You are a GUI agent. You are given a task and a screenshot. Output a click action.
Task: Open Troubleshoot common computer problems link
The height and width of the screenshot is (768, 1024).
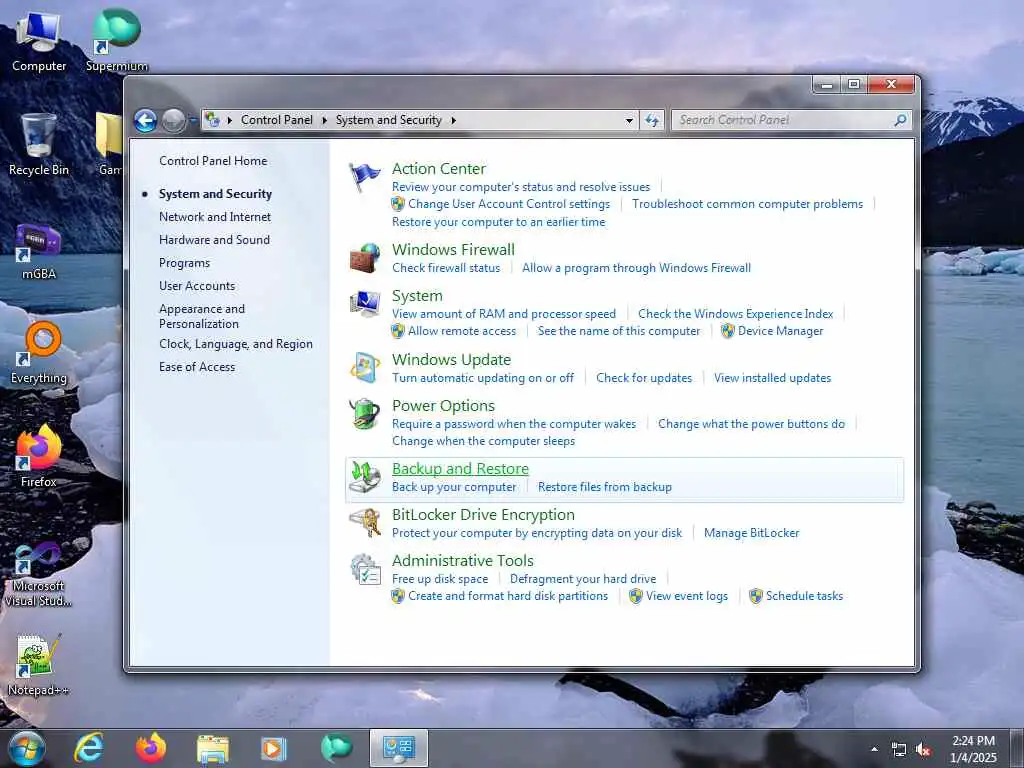[x=747, y=204]
